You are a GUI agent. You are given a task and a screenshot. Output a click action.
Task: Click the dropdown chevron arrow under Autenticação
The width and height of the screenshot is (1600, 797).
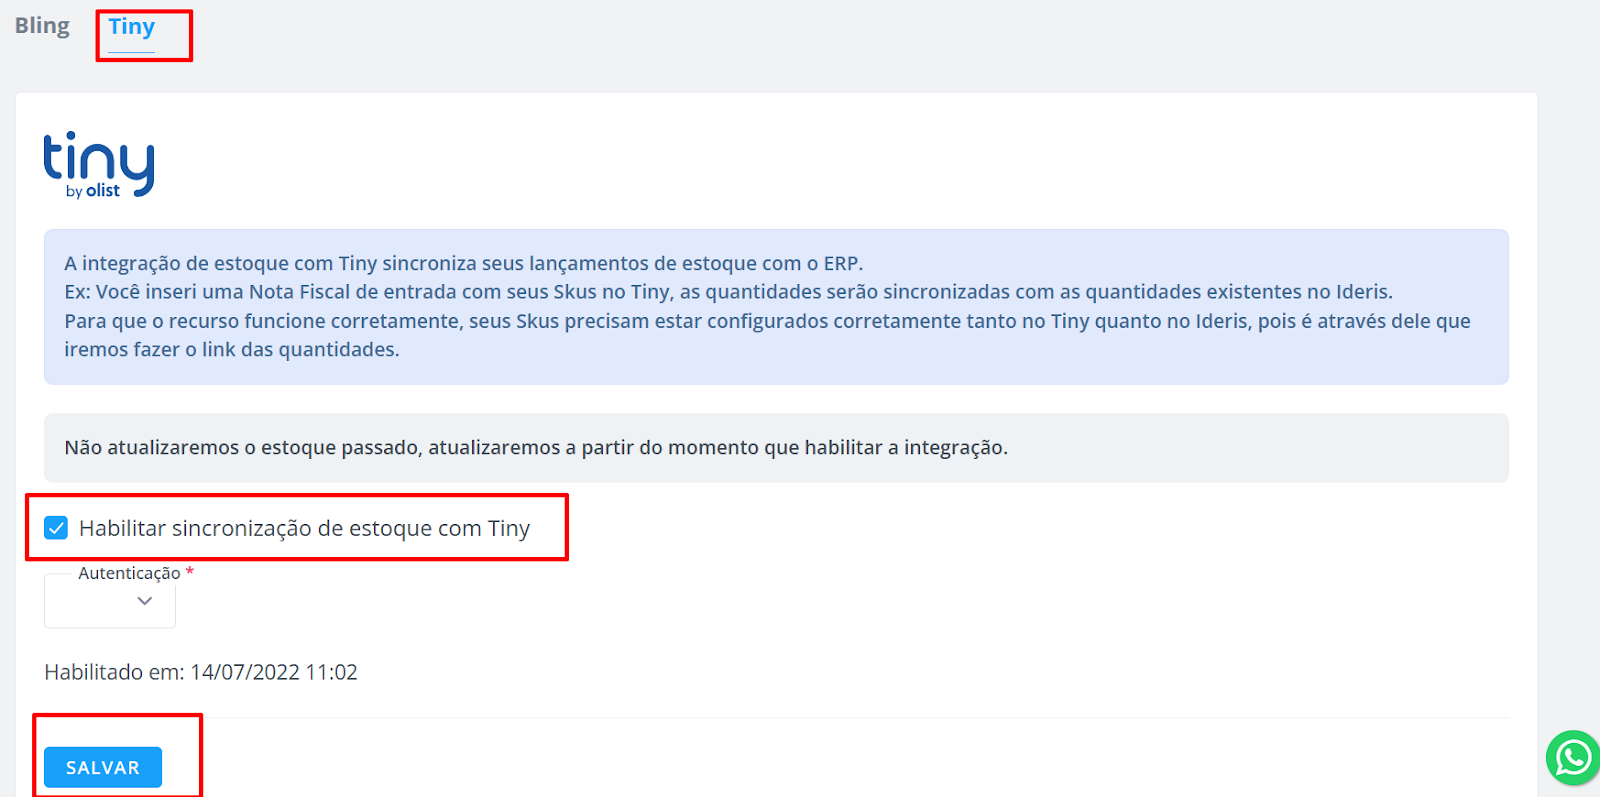[x=145, y=601]
